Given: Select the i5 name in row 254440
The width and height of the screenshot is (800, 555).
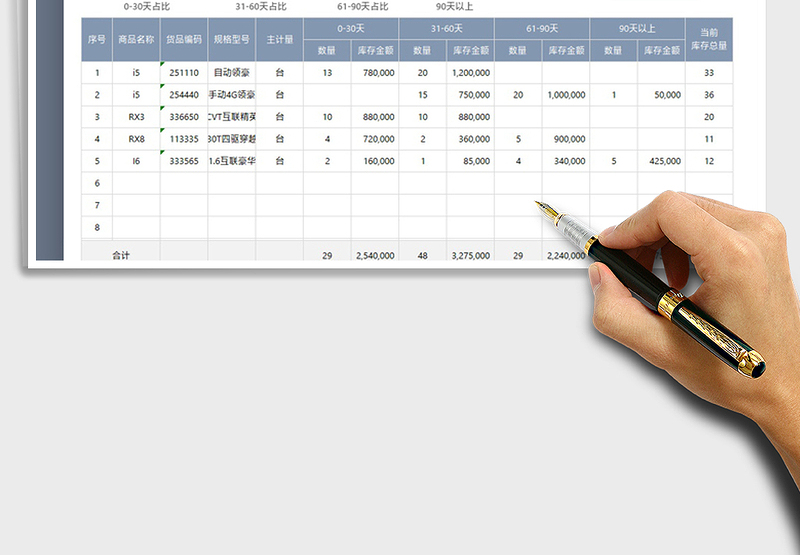Looking at the screenshot, I should 136,95.
